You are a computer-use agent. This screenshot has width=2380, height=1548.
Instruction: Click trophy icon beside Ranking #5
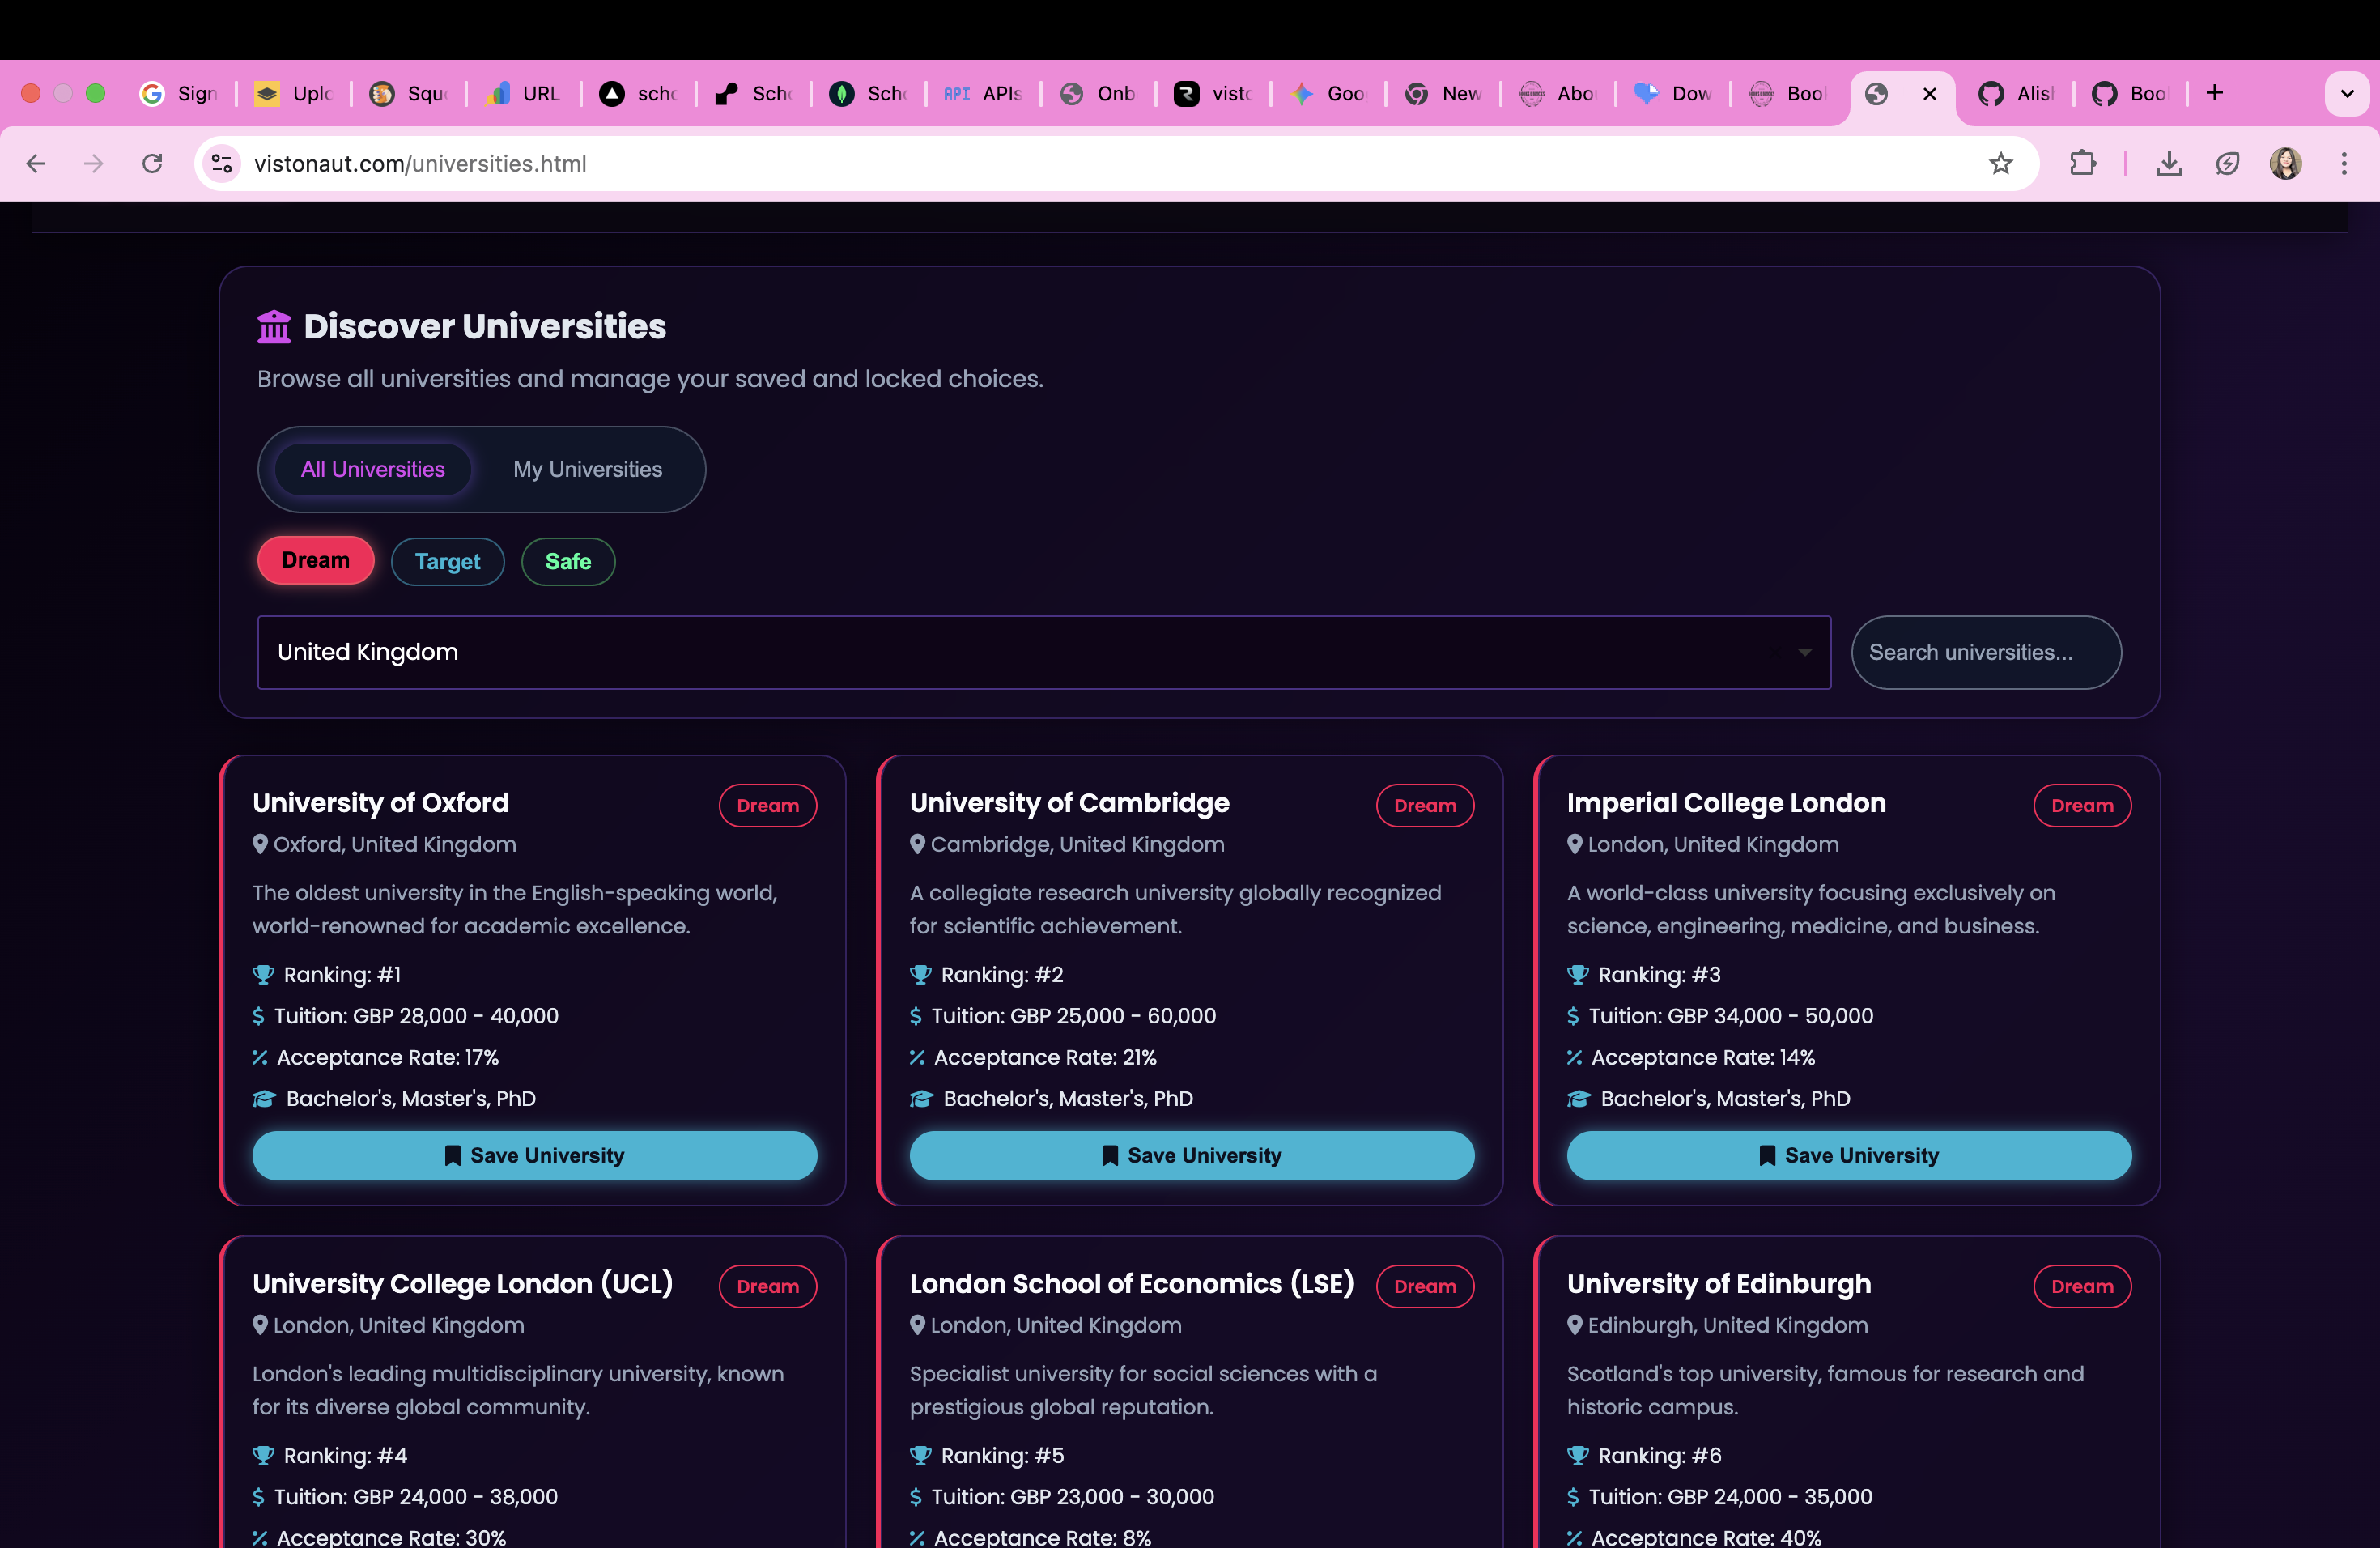coord(920,1455)
